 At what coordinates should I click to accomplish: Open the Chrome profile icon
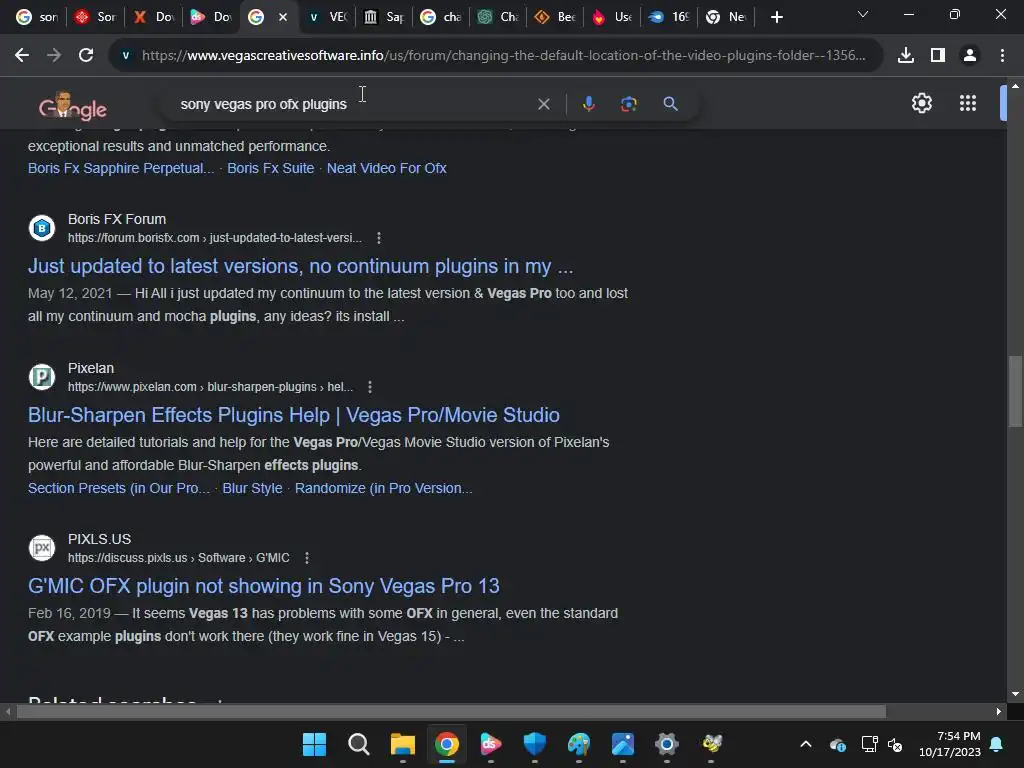(x=970, y=56)
